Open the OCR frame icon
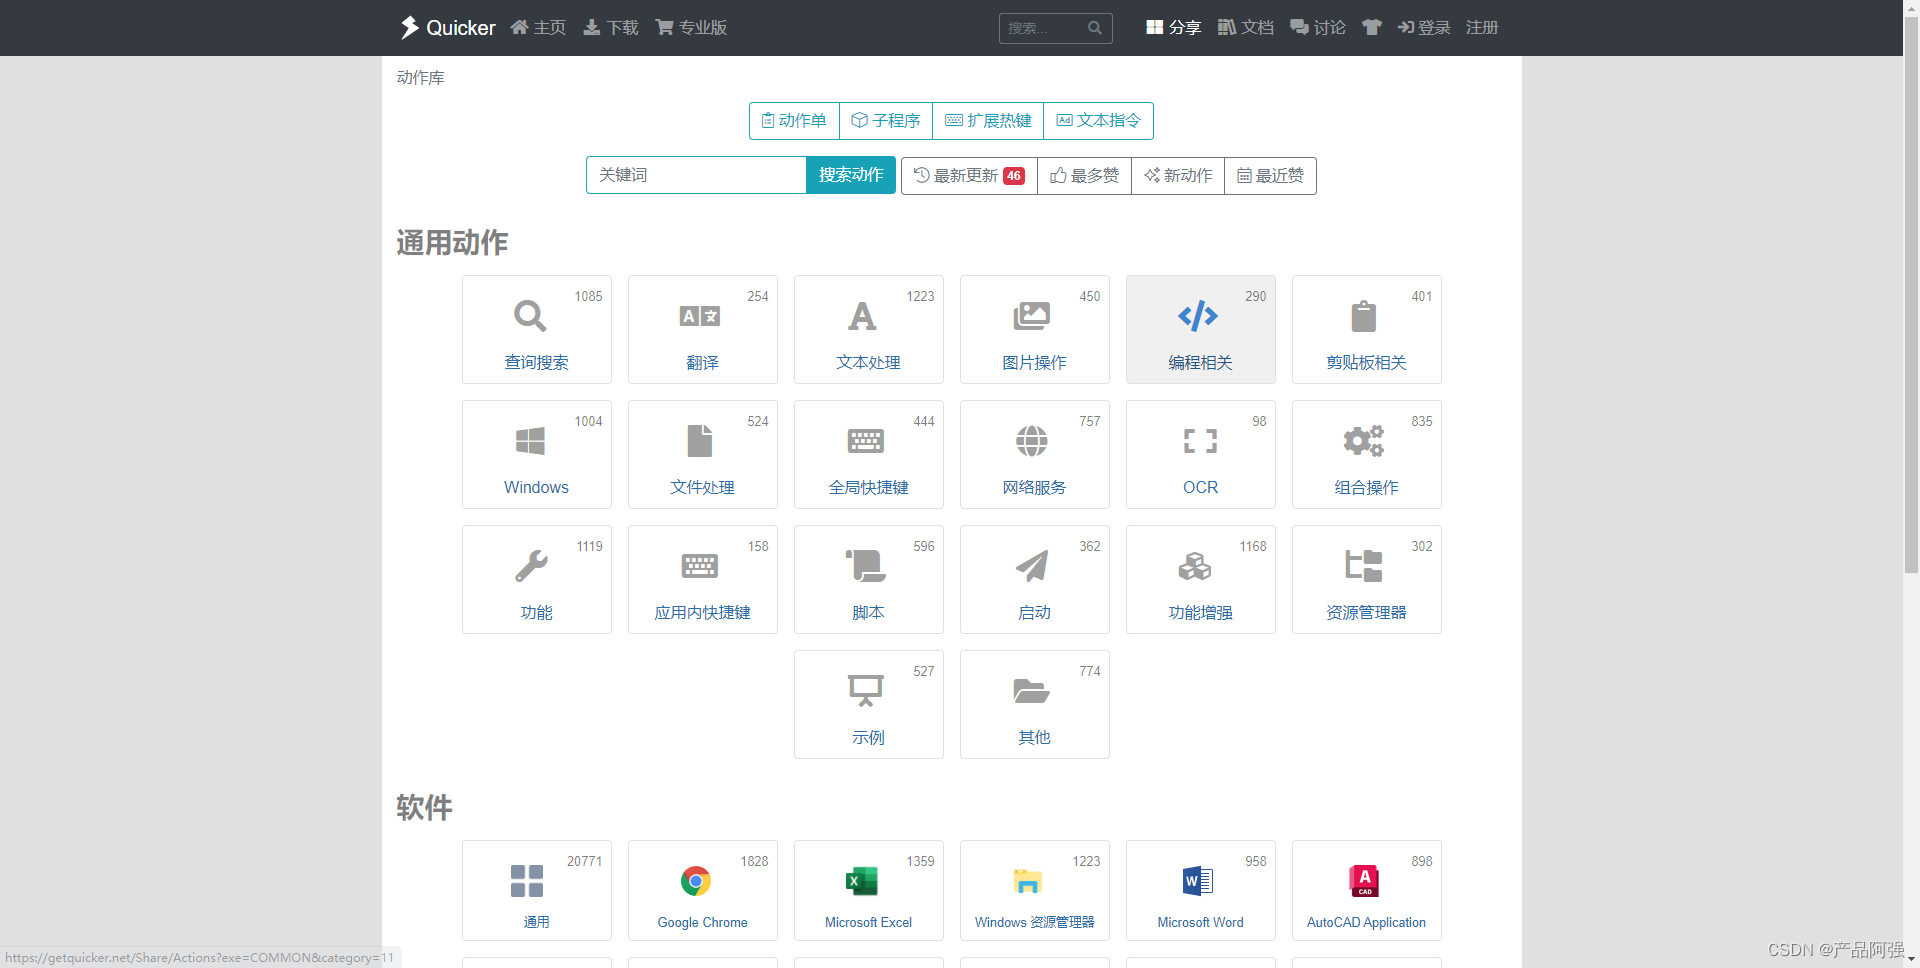The image size is (1920, 968). tap(1200, 441)
